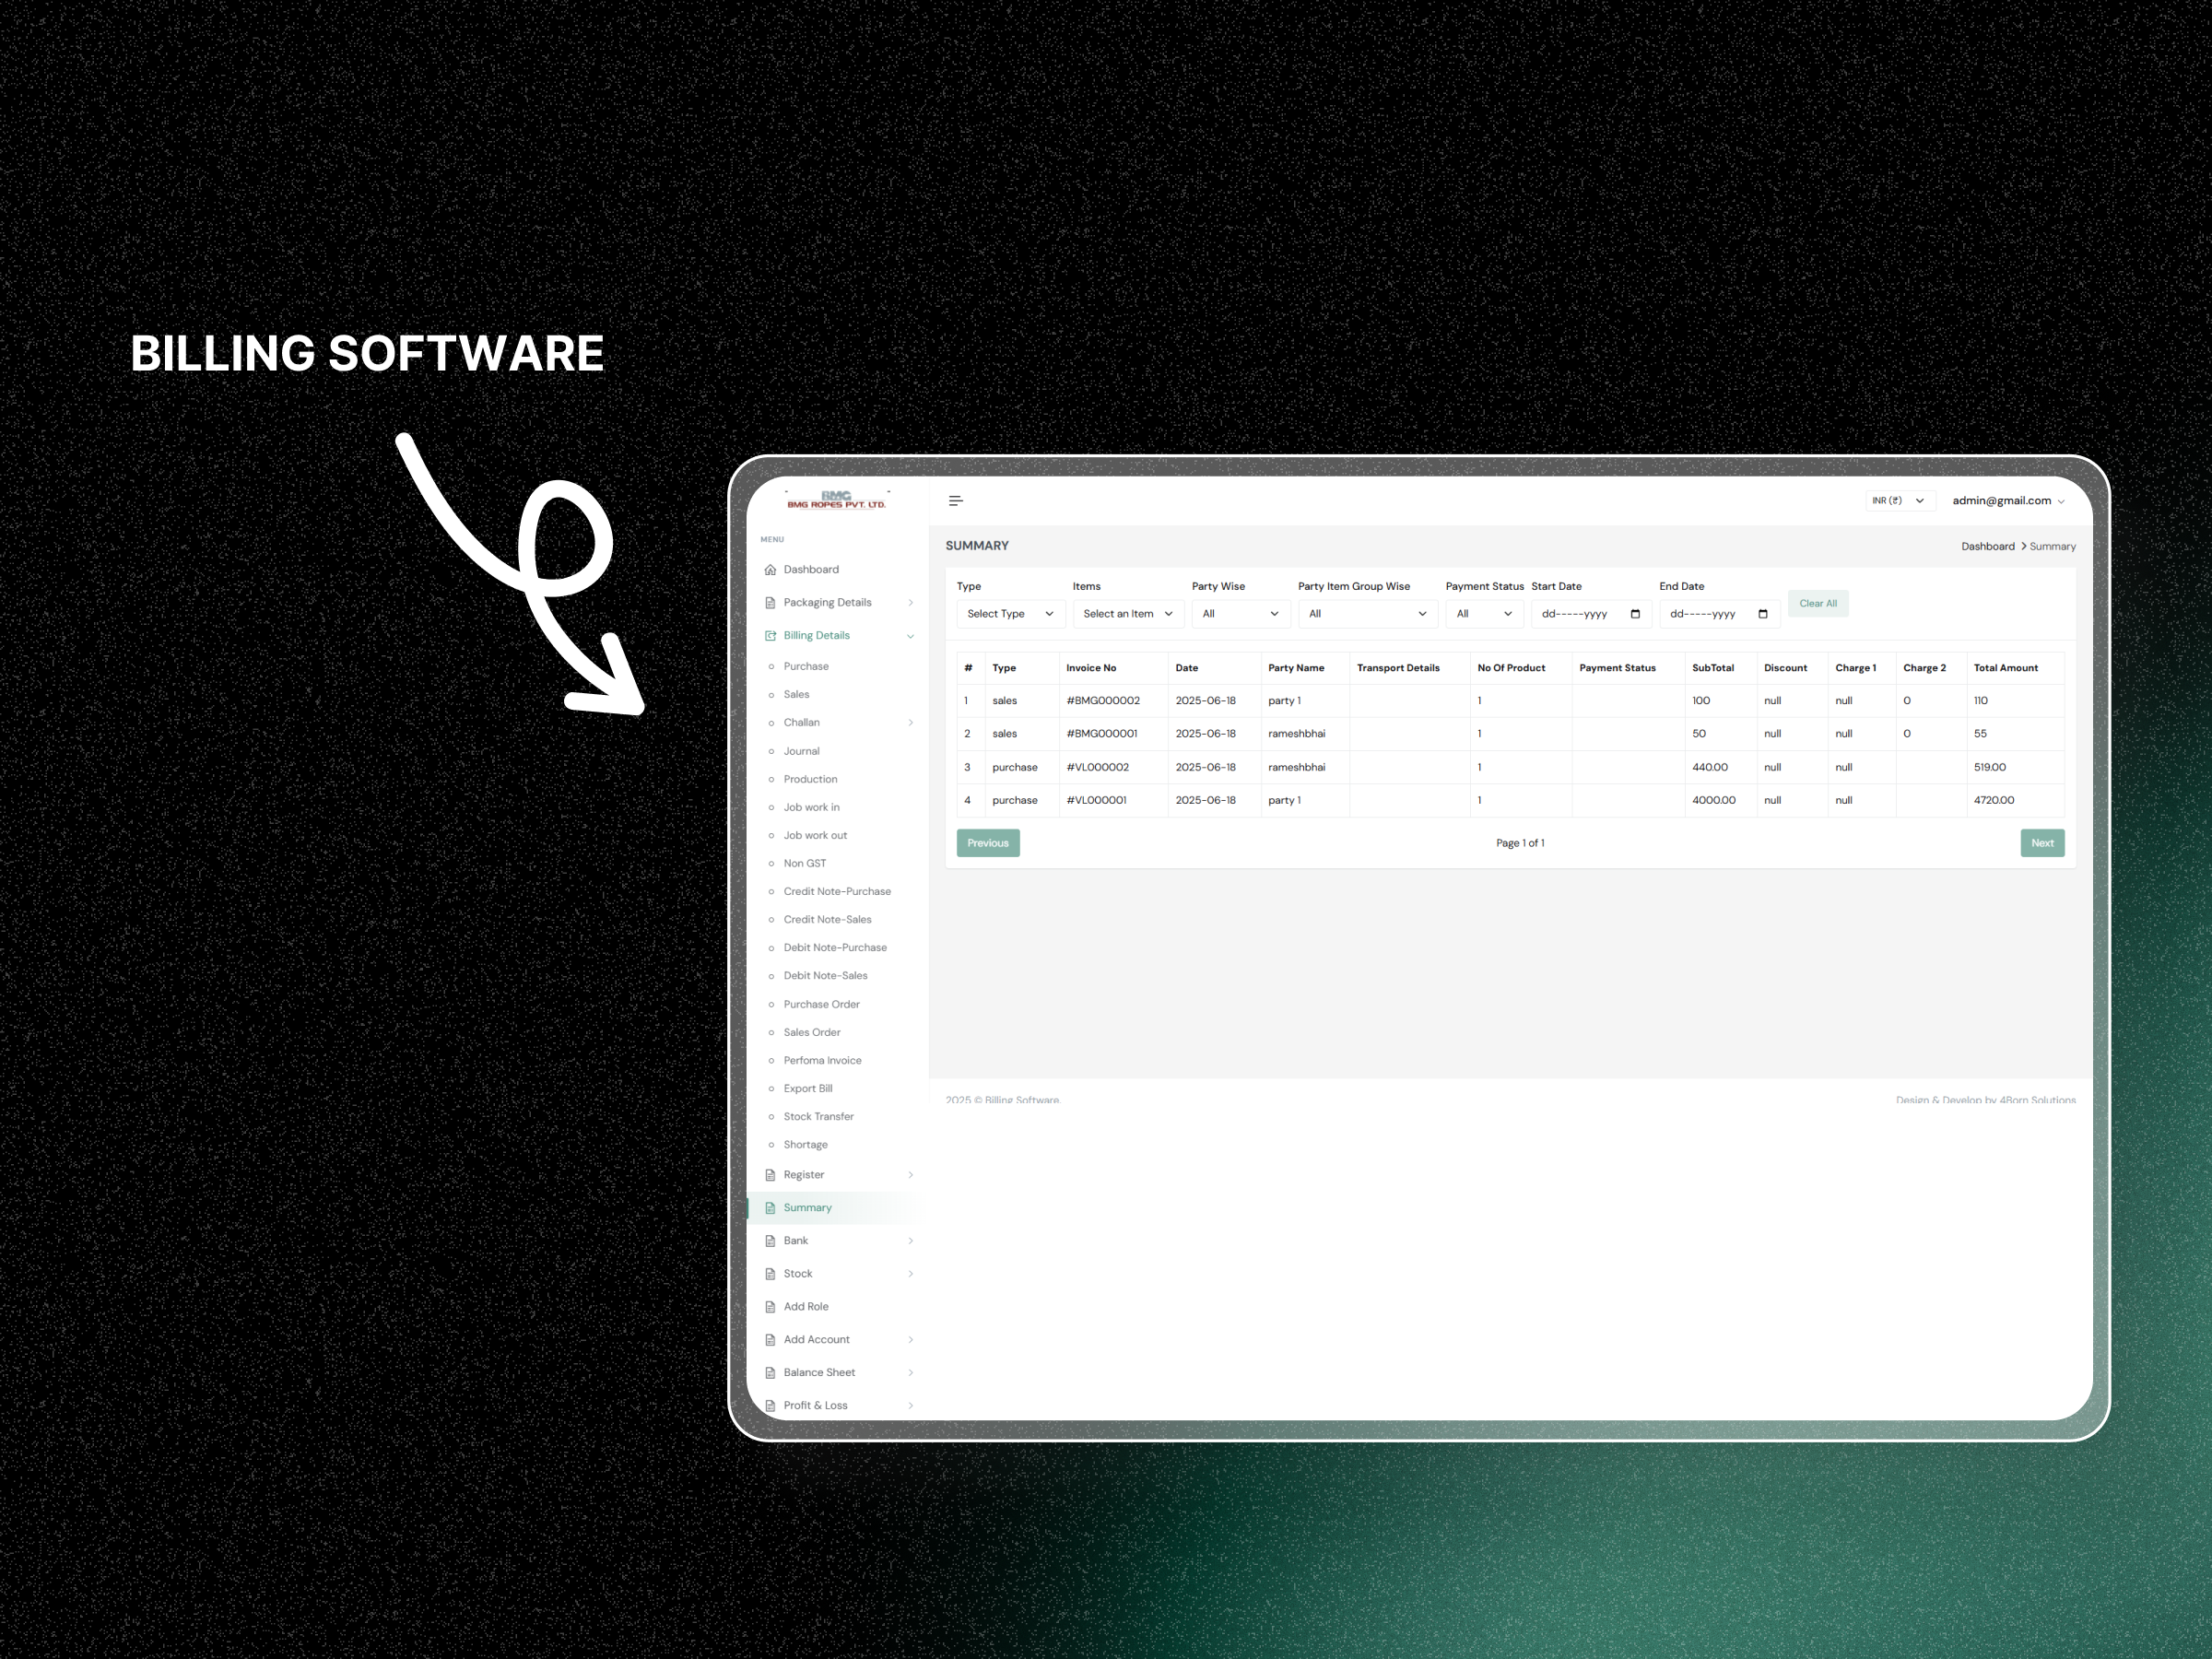The height and width of the screenshot is (1659, 2212).
Task: Follow the Dashboard breadcrumb link
Action: tap(1987, 547)
